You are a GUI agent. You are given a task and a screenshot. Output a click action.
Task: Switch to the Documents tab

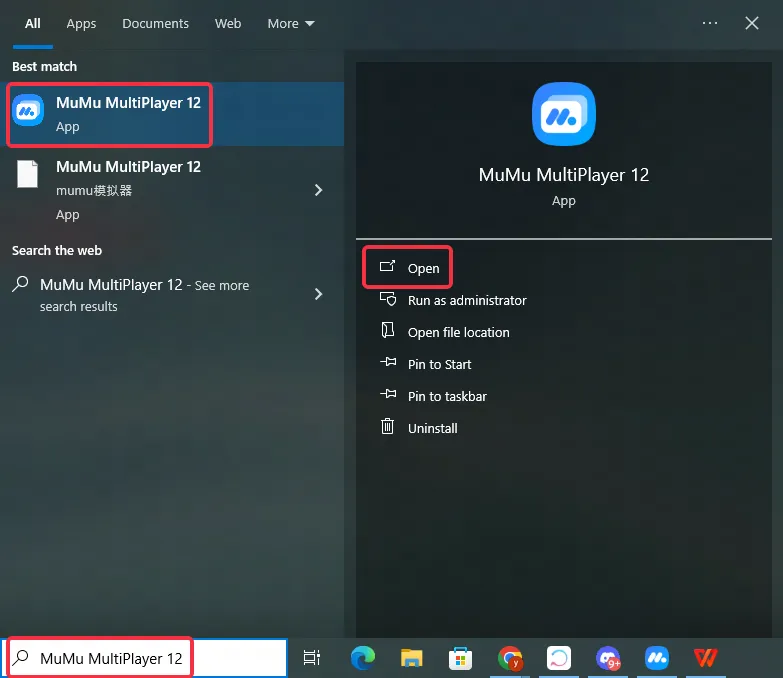click(155, 23)
